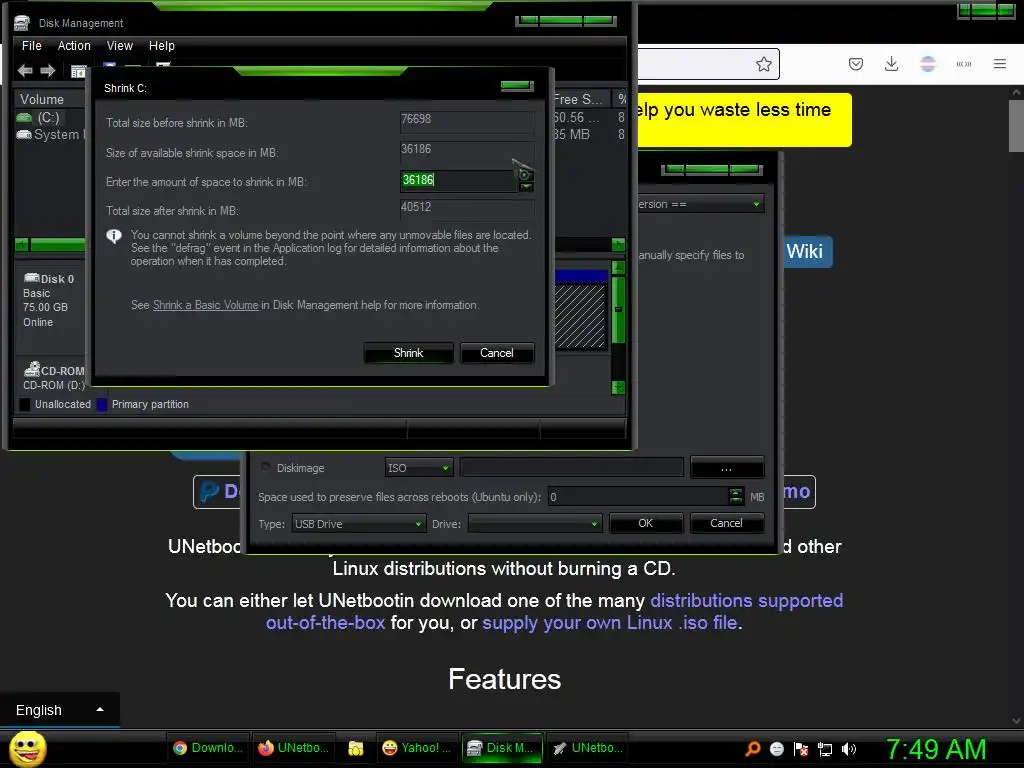Viewport: 1024px width, 768px height.
Task: Click the network tray icon
Action: pos(825,749)
